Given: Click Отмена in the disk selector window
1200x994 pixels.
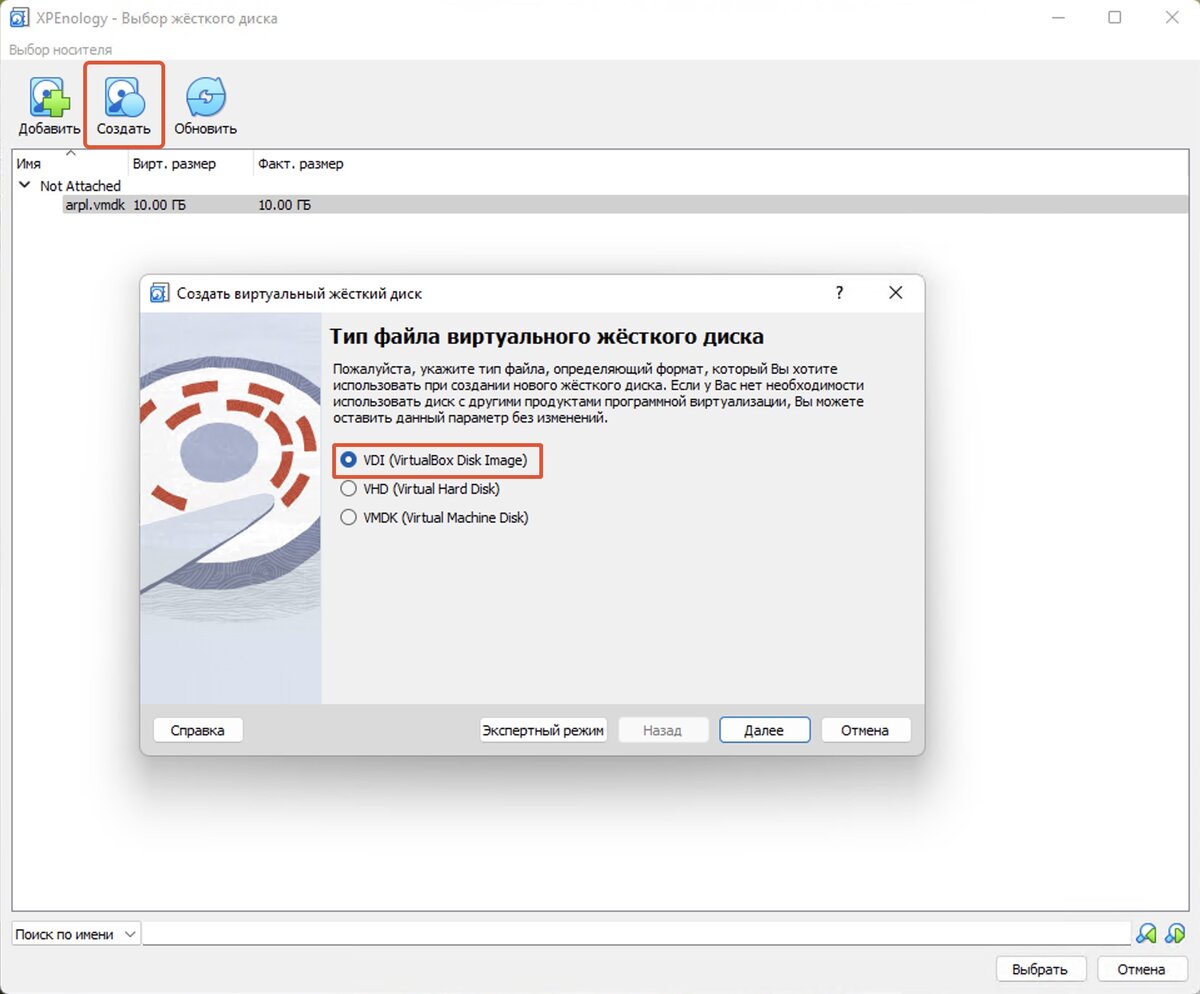Looking at the screenshot, I should [x=1141, y=969].
